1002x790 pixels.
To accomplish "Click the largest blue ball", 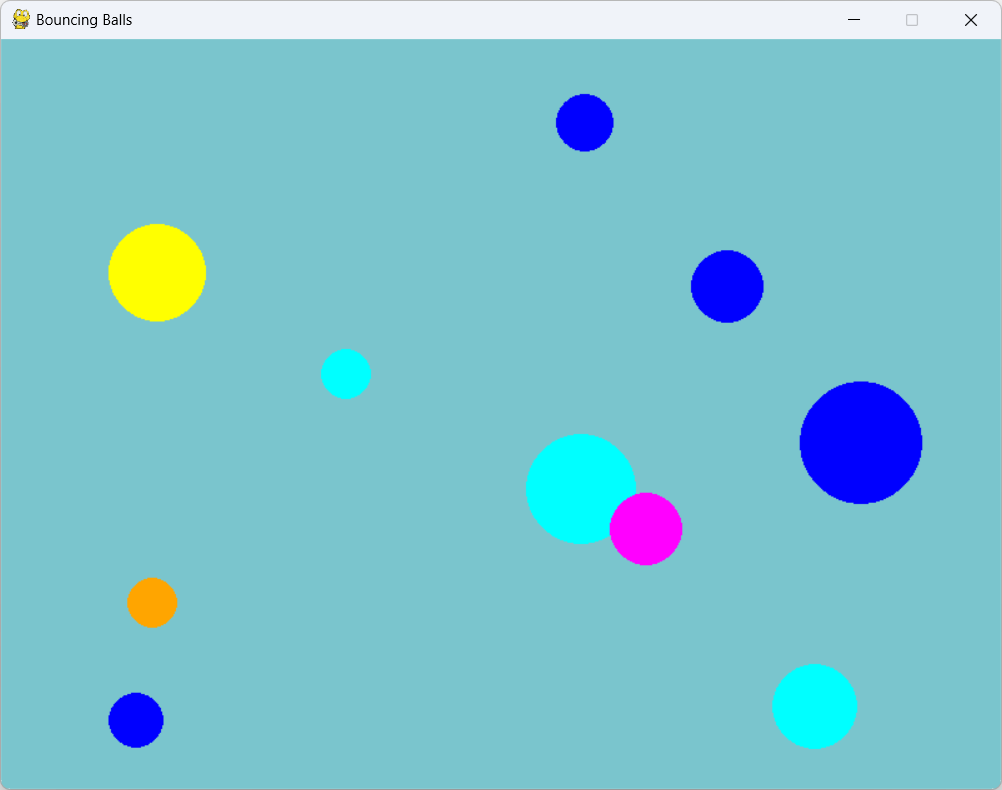I will pyautogui.click(x=861, y=443).
